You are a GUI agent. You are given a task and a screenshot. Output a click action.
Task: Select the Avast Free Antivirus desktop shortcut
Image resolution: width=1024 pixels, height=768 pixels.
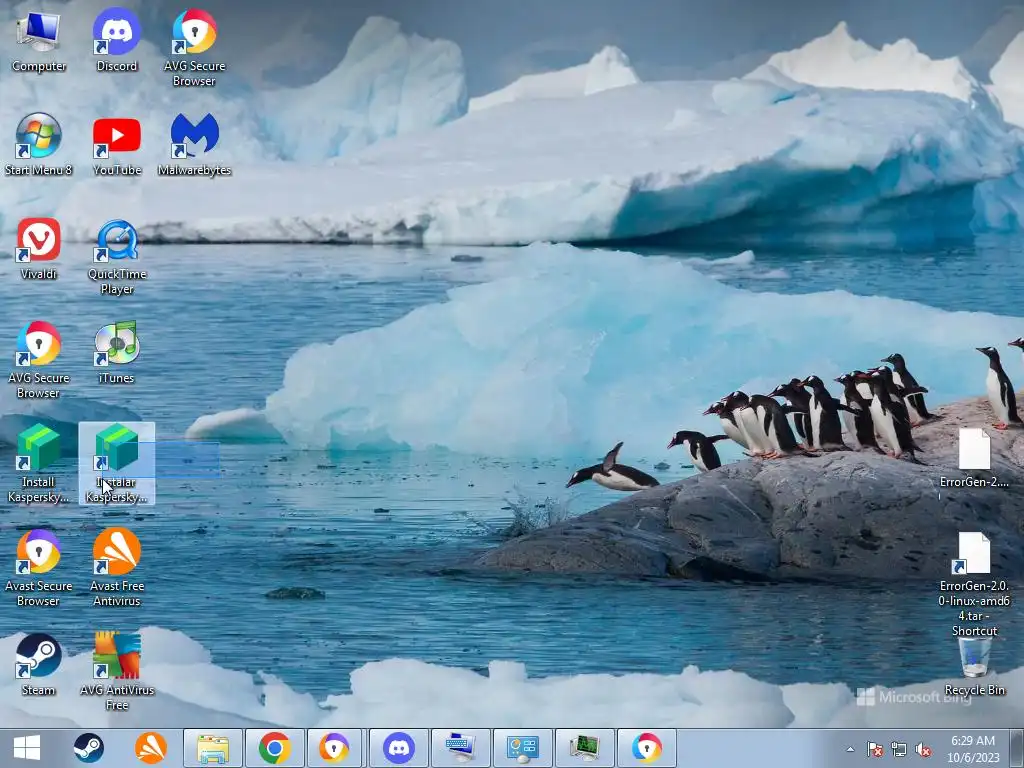coord(117,568)
